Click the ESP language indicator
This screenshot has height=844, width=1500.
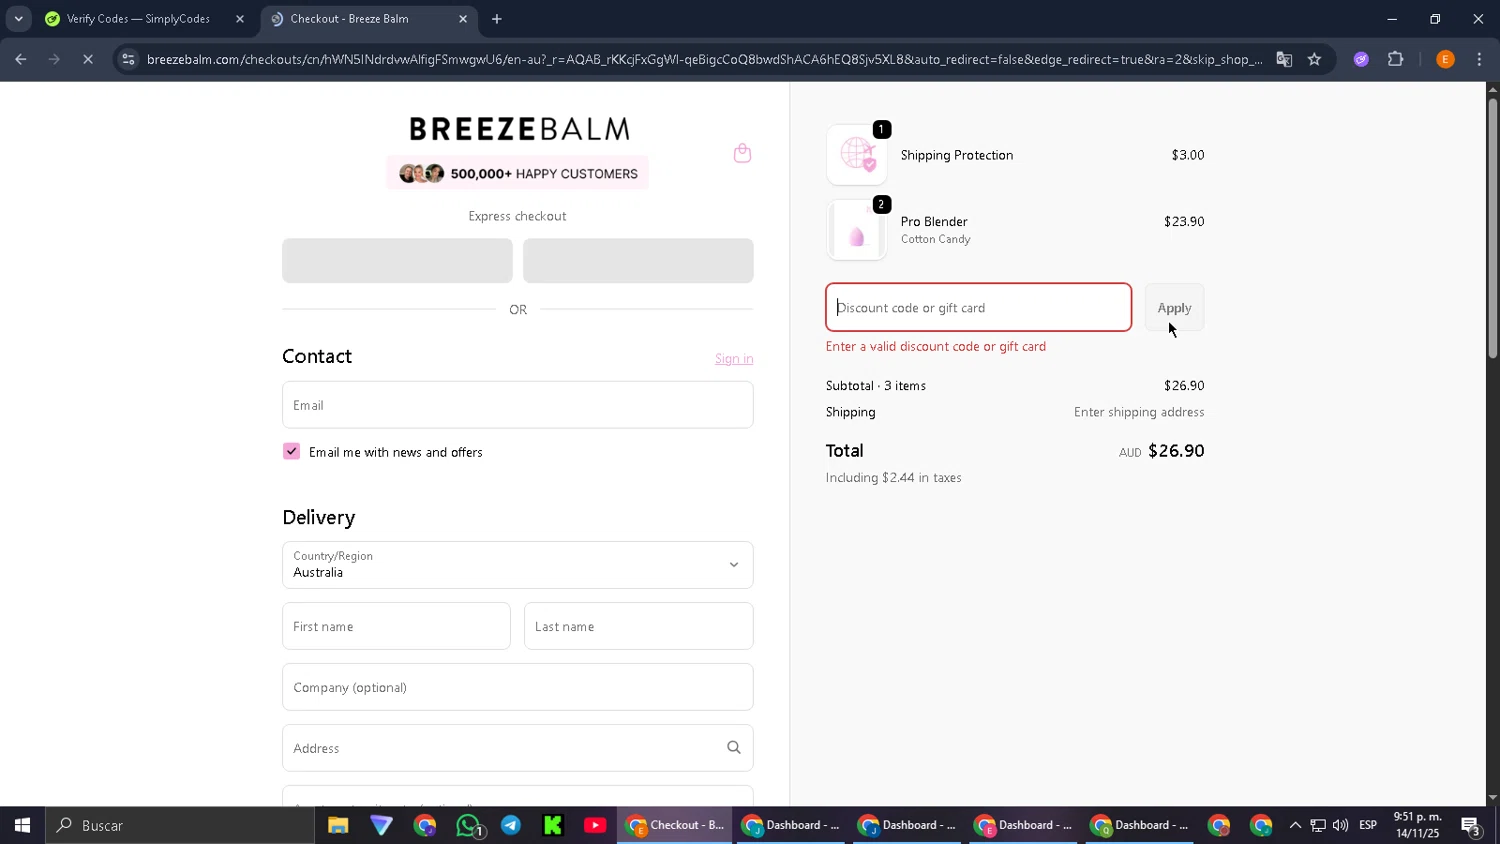tap(1368, 825)
